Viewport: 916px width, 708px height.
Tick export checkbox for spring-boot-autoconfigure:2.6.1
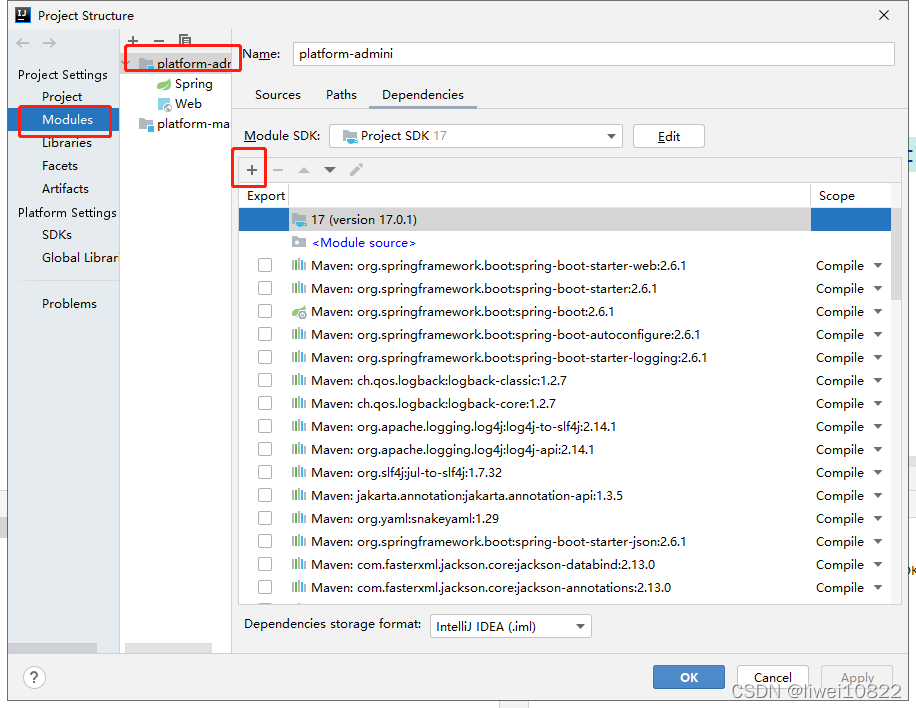265,334
